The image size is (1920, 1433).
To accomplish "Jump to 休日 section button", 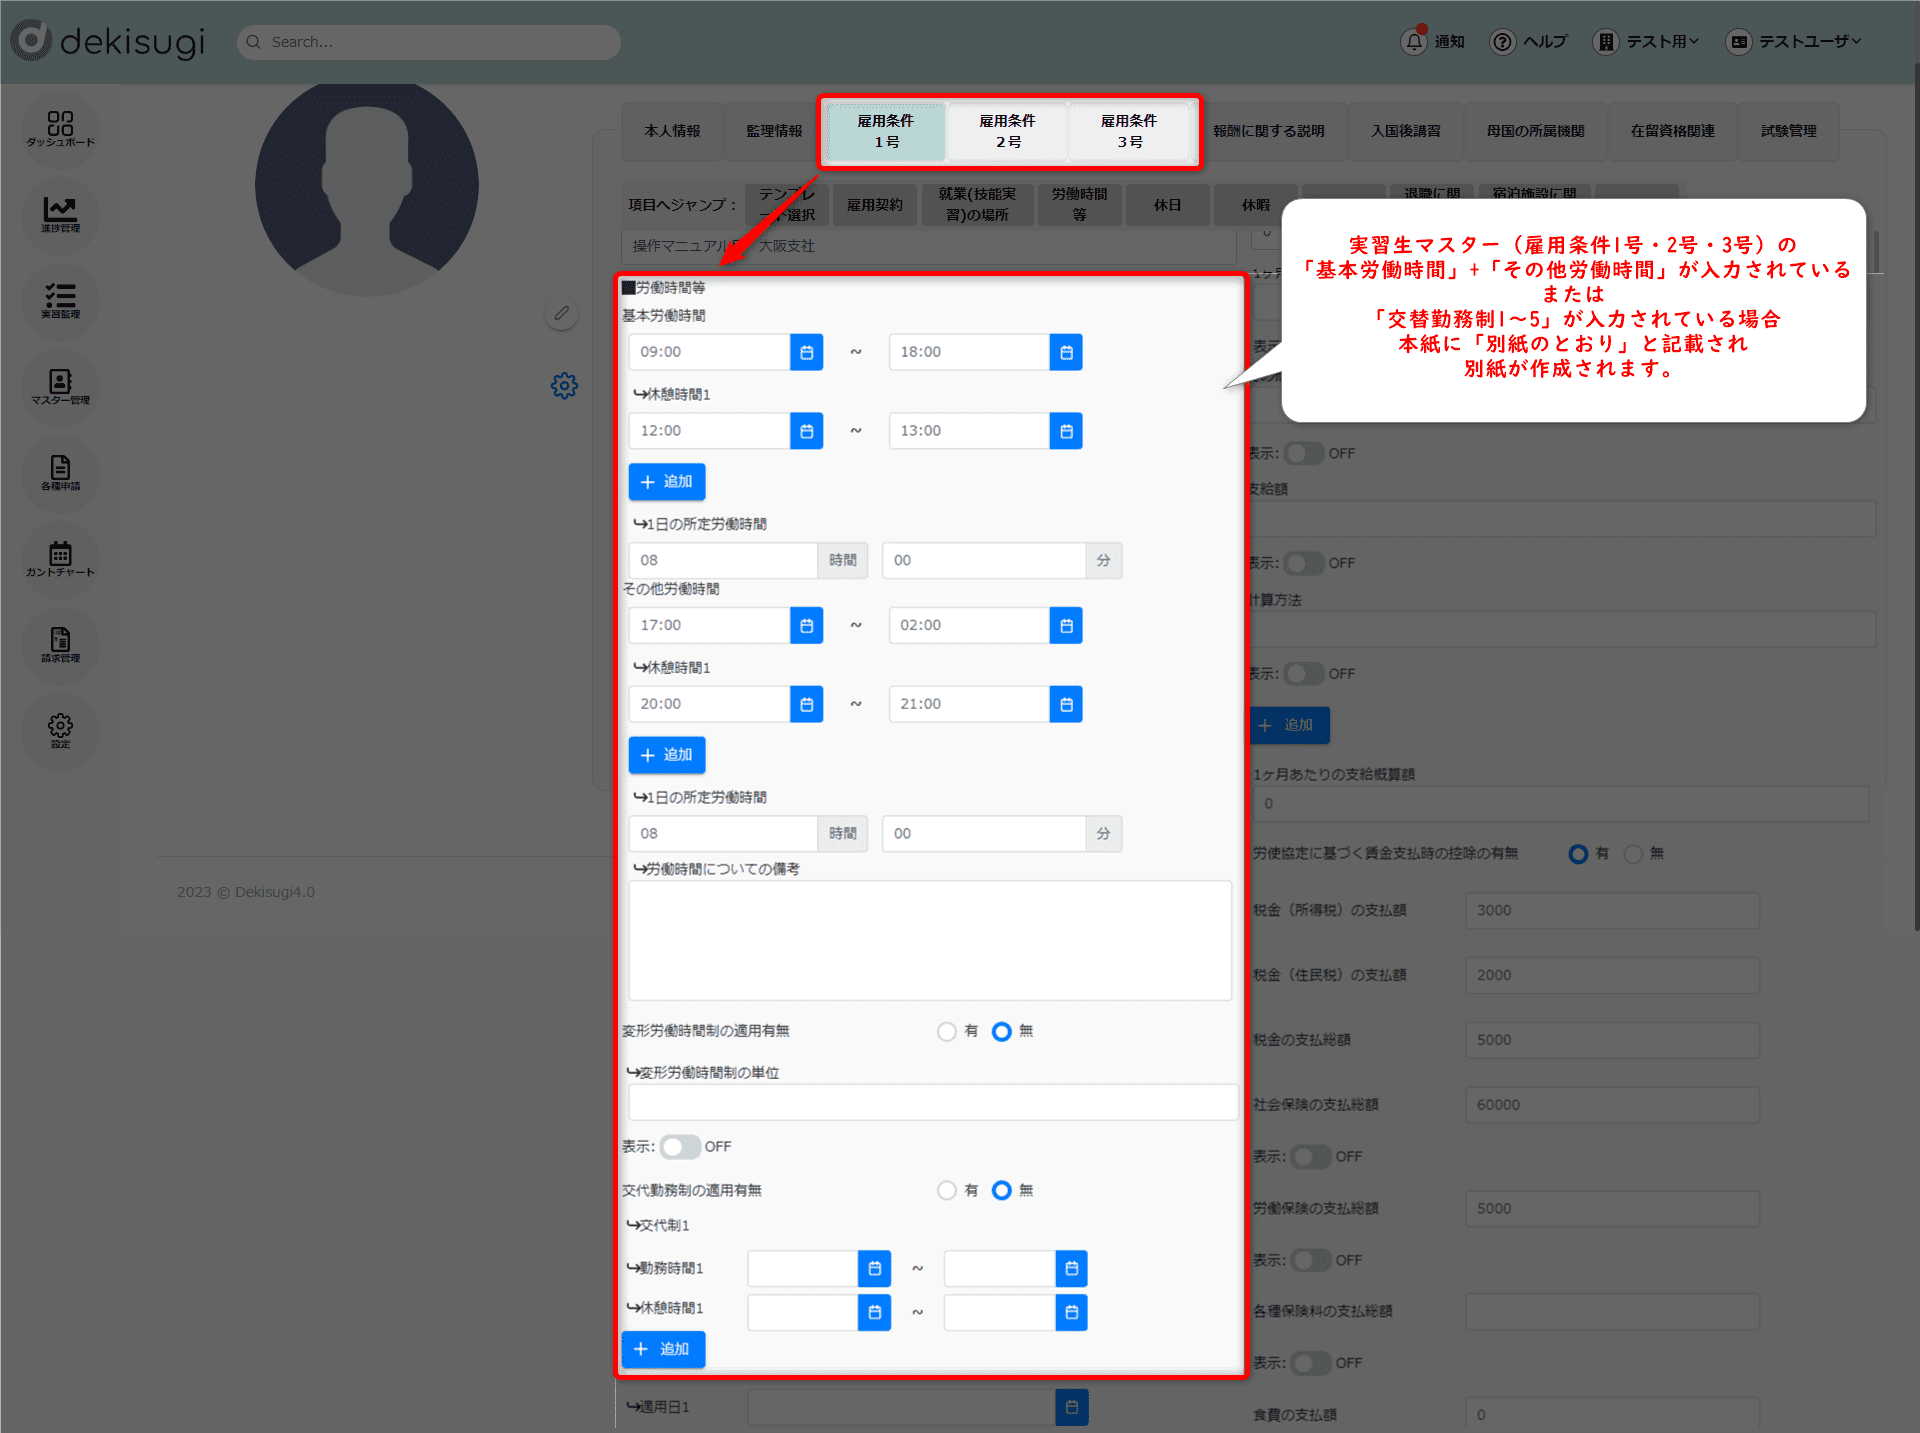I will click(x=1167, y=205).
